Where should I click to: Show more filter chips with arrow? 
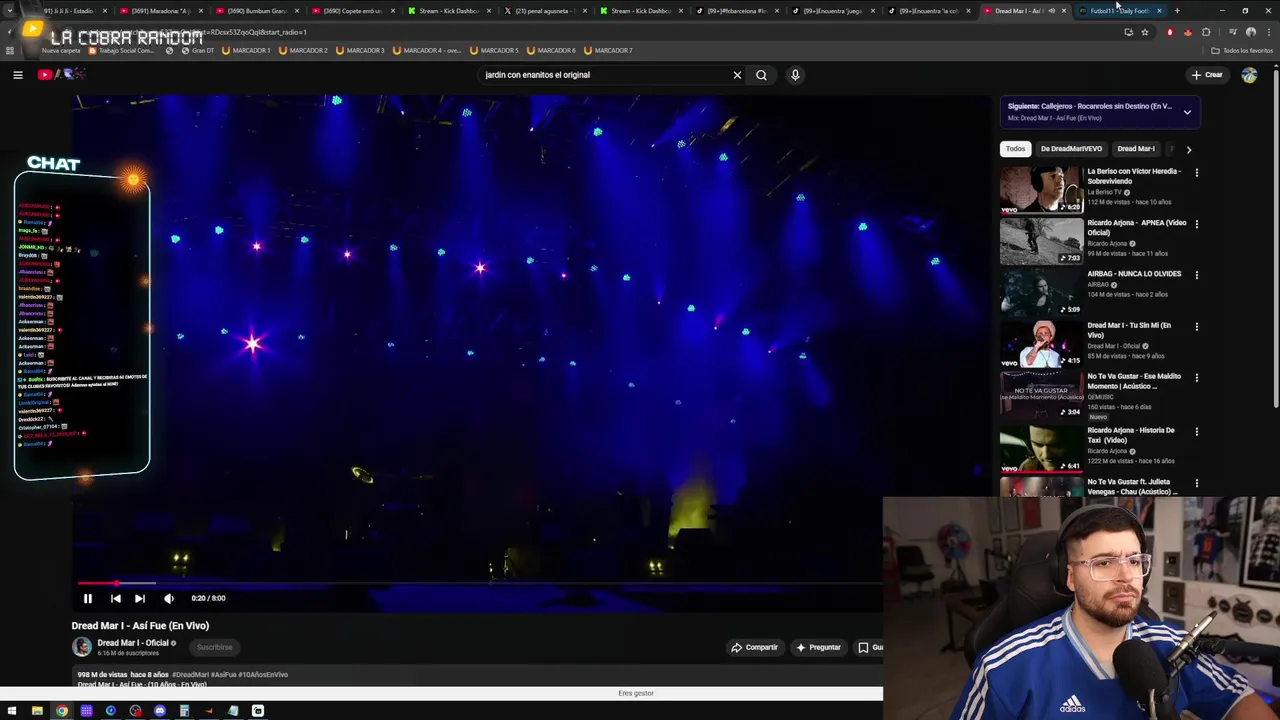click(1188, 149)
